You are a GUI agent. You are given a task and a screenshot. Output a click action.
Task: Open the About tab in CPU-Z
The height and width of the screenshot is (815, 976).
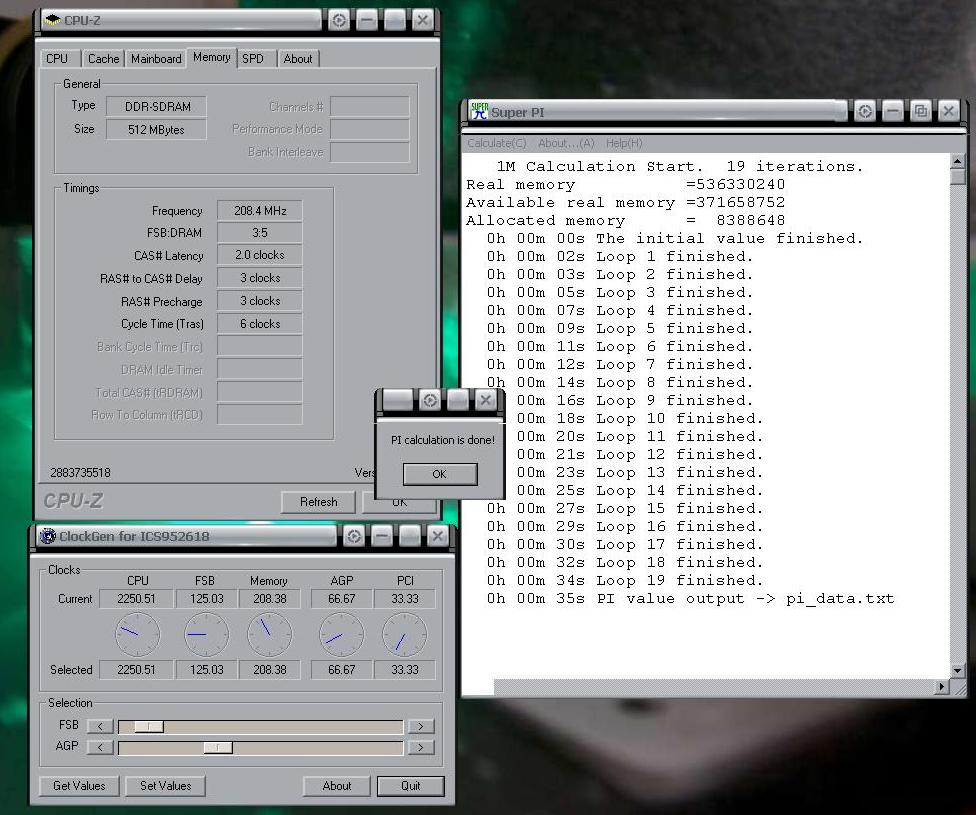click(298, 59)
